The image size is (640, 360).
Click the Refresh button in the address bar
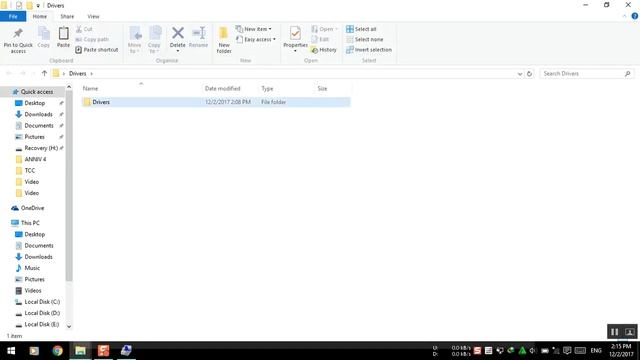point(529,74)
